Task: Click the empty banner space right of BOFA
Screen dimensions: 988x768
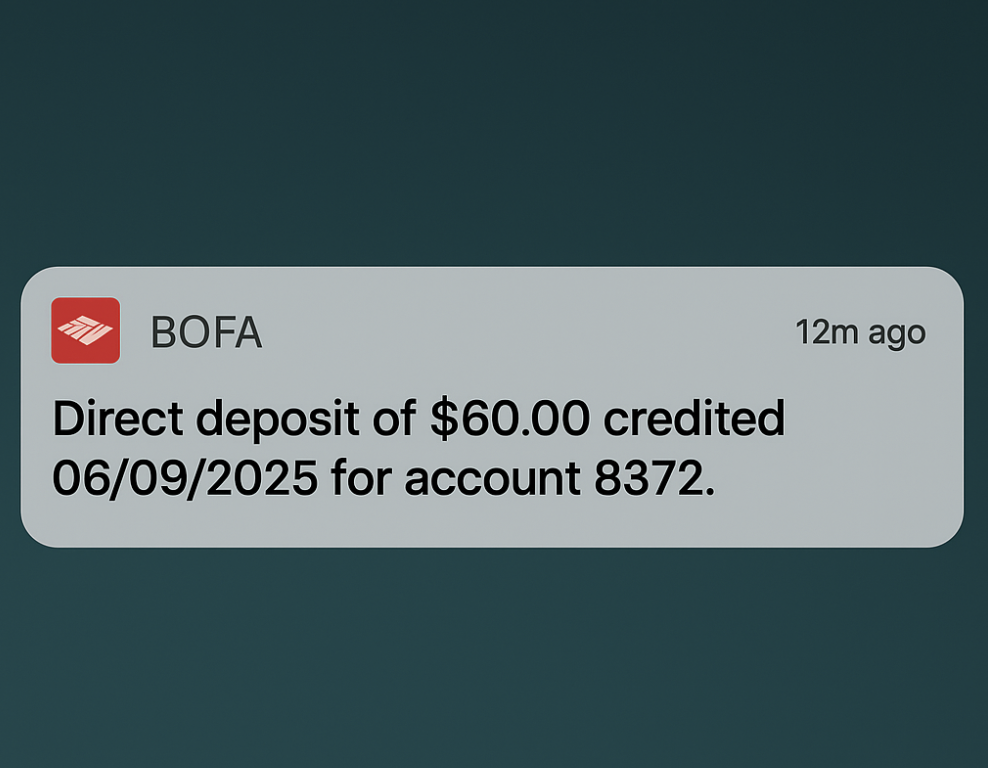Action: [520, 333]
